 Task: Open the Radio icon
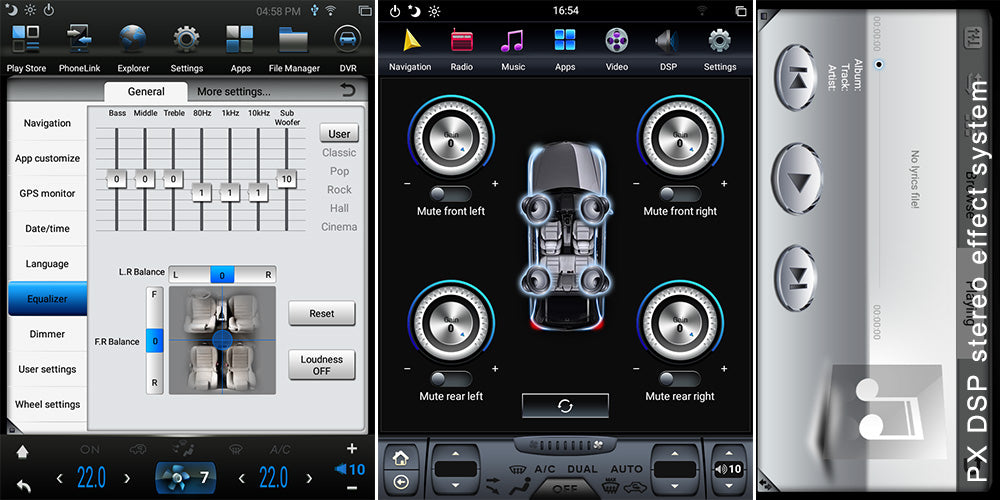coord(462,42)
